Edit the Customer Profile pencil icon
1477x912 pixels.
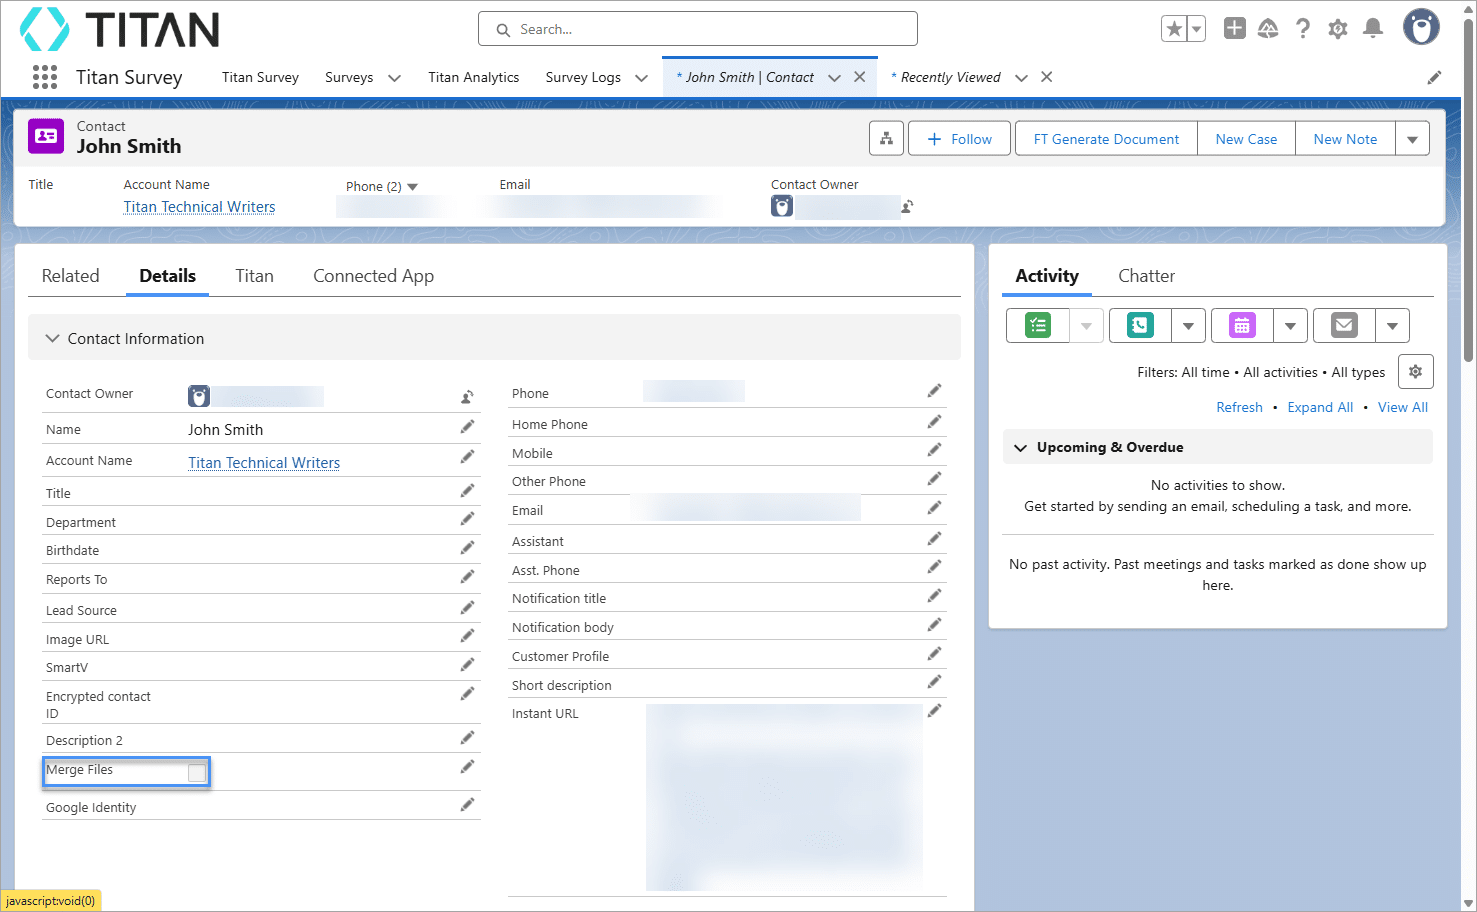click(934, 654)
